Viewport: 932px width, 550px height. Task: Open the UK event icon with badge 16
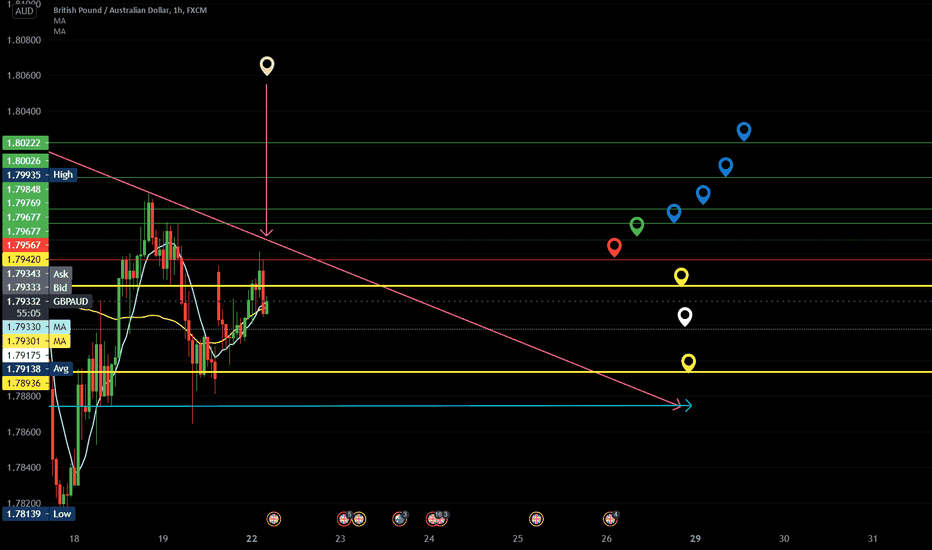(433, 518)
